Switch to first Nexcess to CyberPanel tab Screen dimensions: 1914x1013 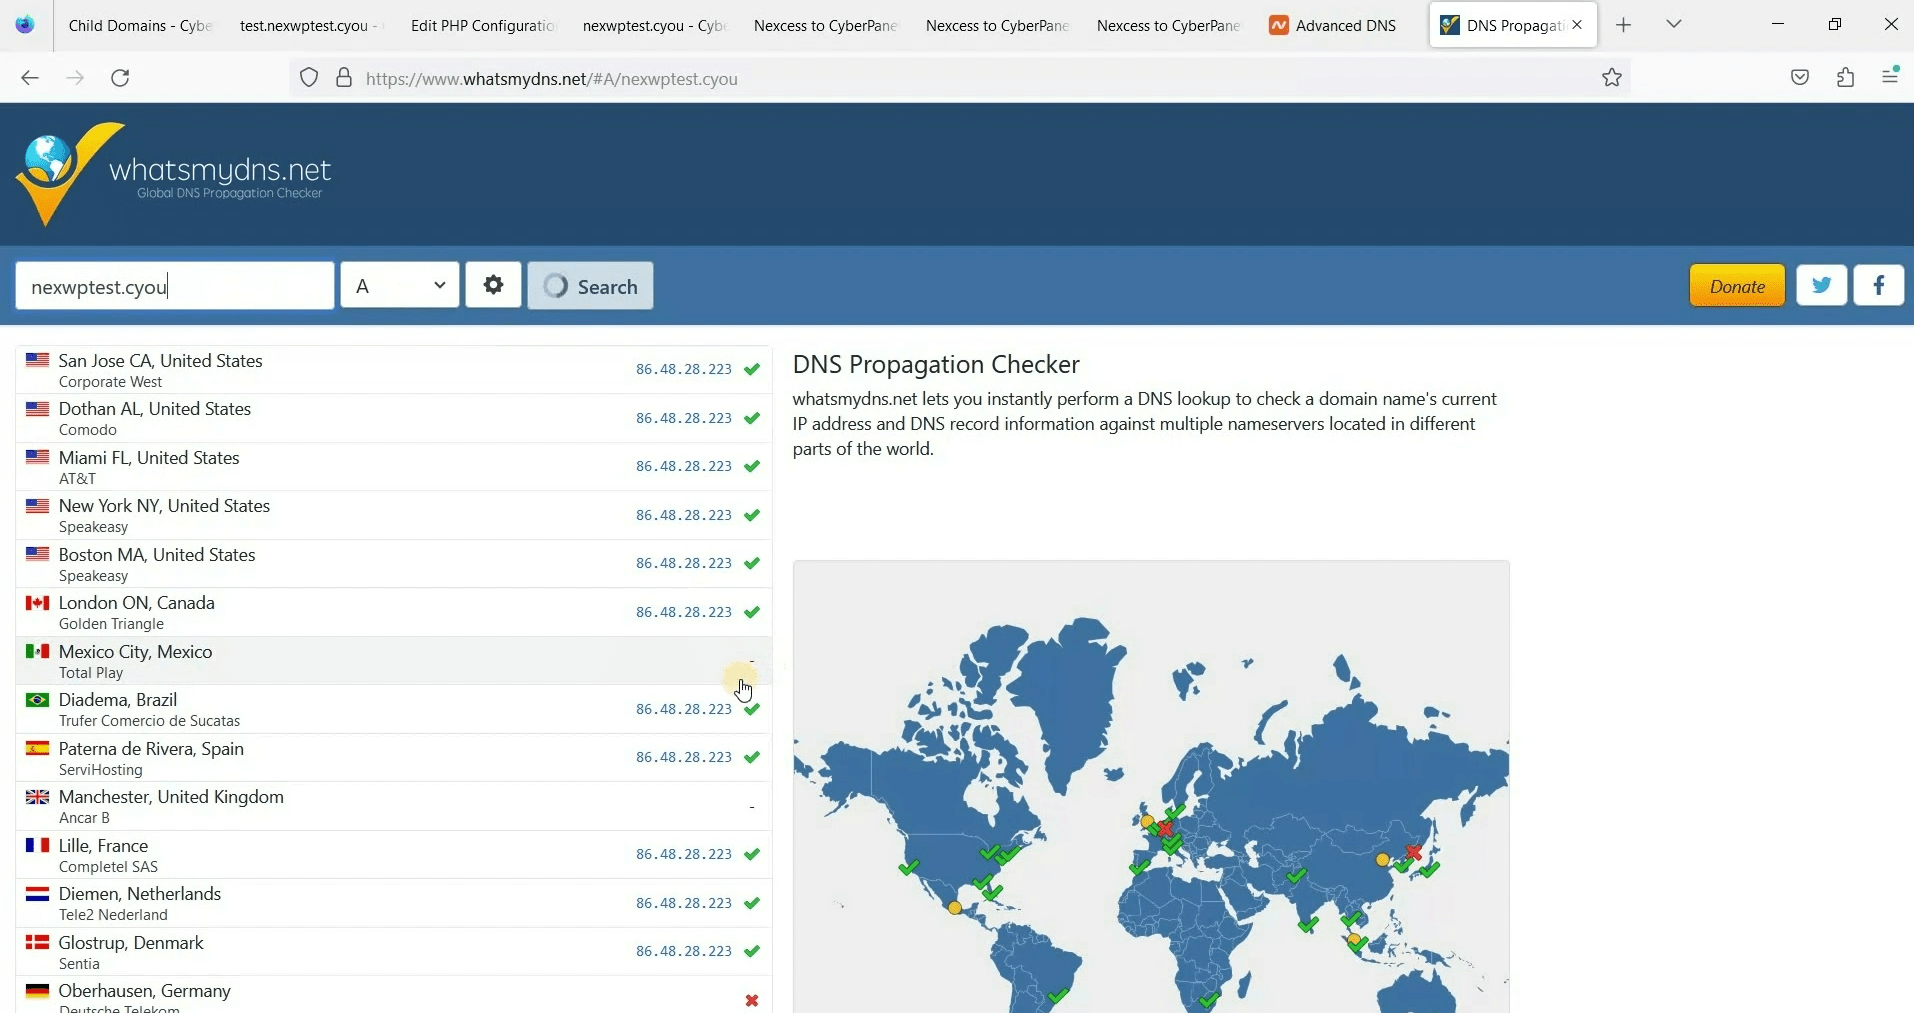[x=824, y=25]
